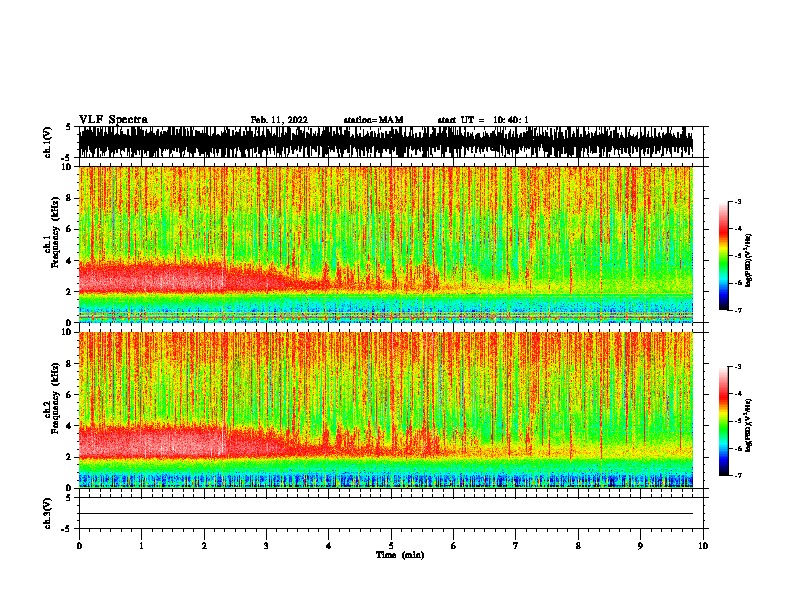Click the "ch.3(V)" axis label
Image resolution: width=792 pixels, height=612 pixels.
click(x=47, y=513)
